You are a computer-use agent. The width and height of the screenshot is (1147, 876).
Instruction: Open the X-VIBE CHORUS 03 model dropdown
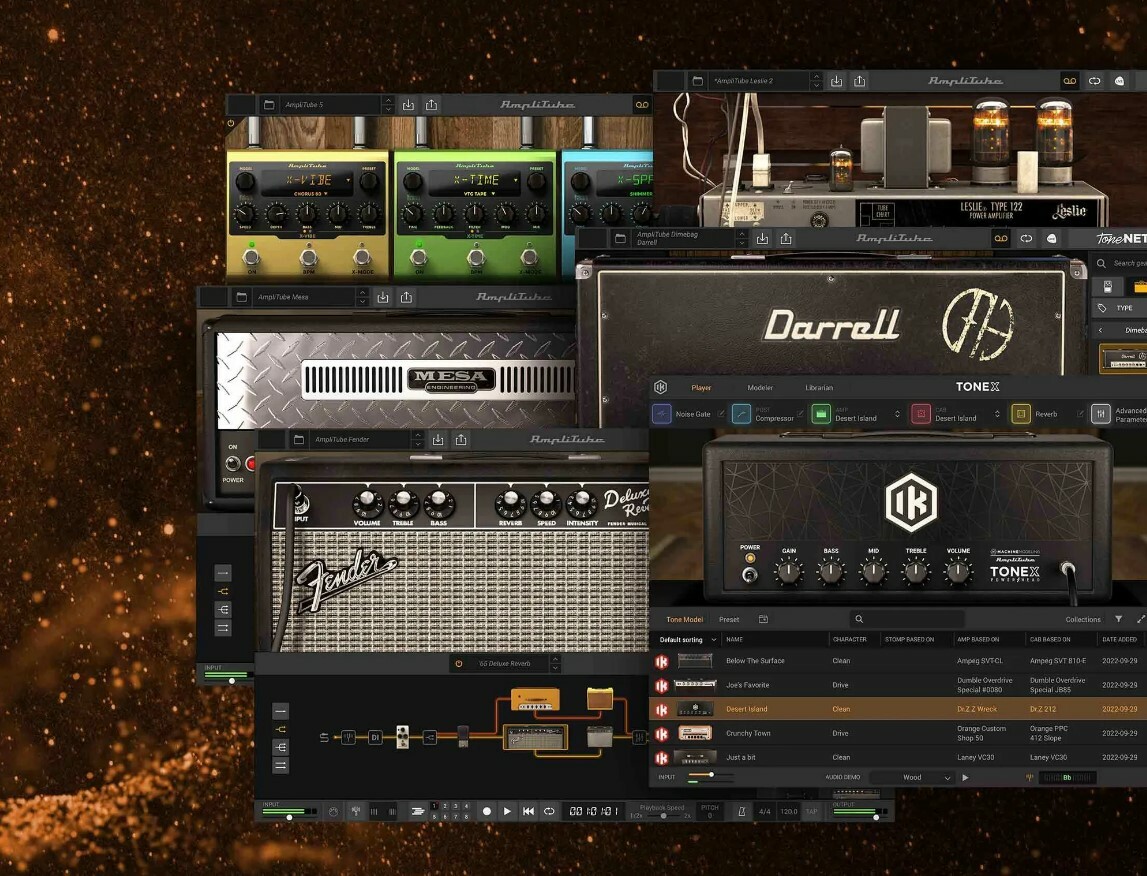point(310,194)
